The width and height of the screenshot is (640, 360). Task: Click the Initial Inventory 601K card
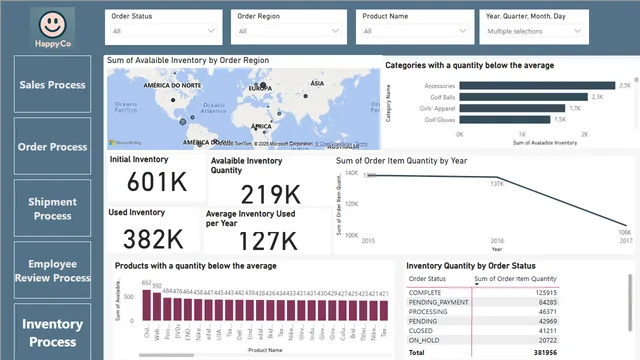[x=157, y=178]
